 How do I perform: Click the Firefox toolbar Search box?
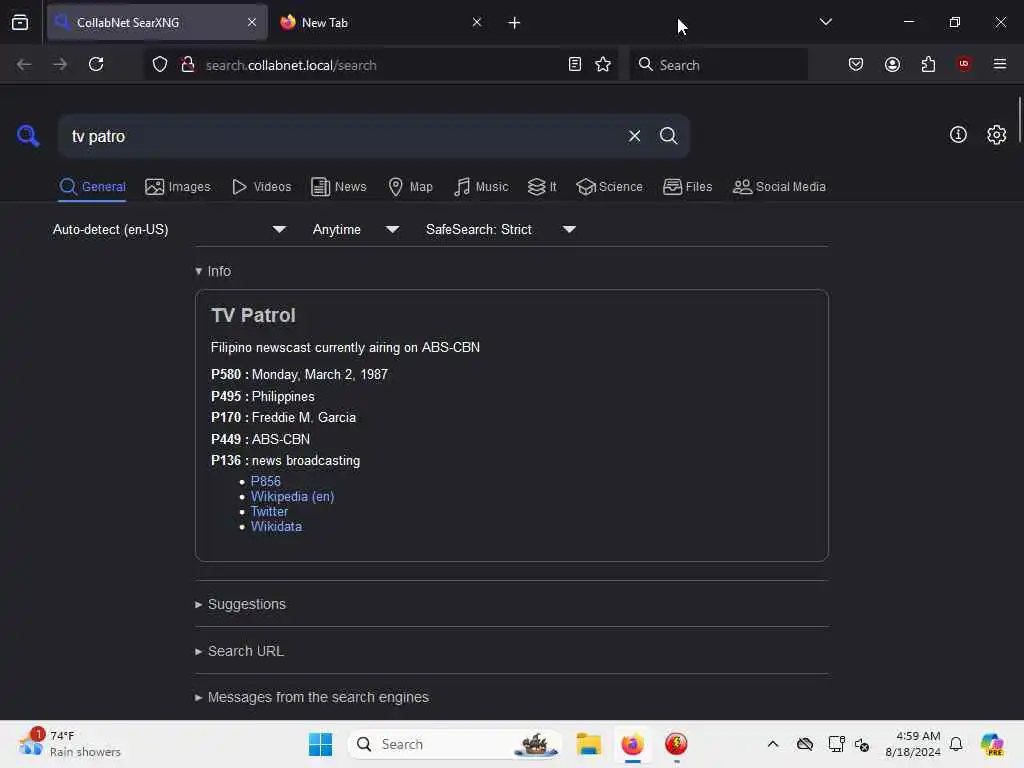point(718,65)
